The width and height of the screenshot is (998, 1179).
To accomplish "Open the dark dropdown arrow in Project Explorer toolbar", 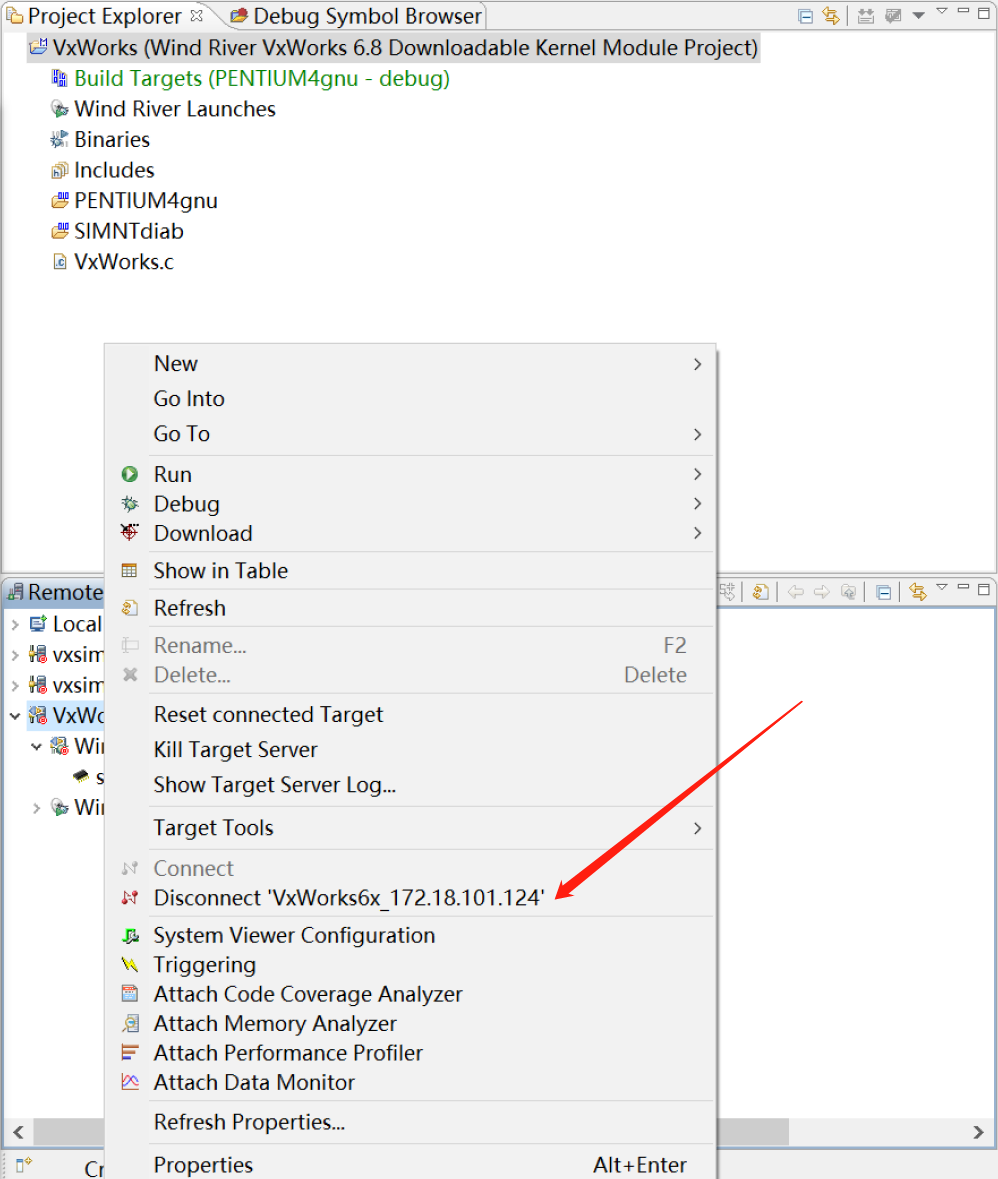I will point(918,16).
